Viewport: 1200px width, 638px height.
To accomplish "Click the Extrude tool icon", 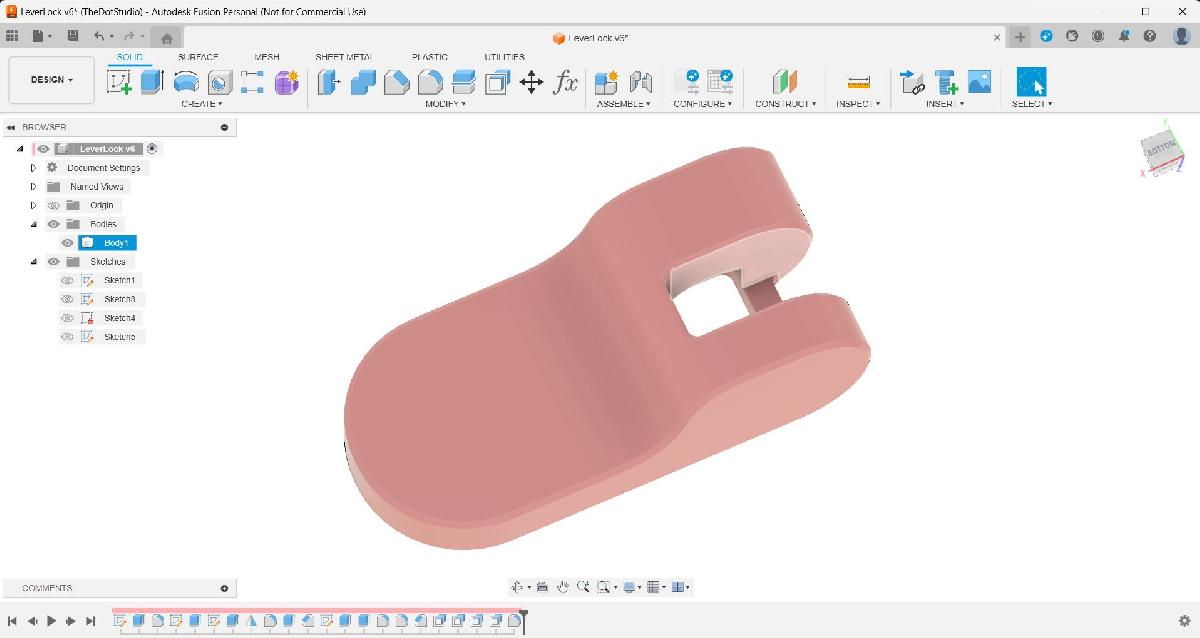I will pos(152,82).
